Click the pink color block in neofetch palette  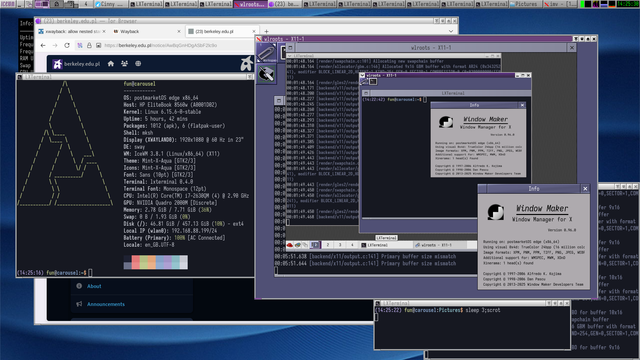coord(136,262)
